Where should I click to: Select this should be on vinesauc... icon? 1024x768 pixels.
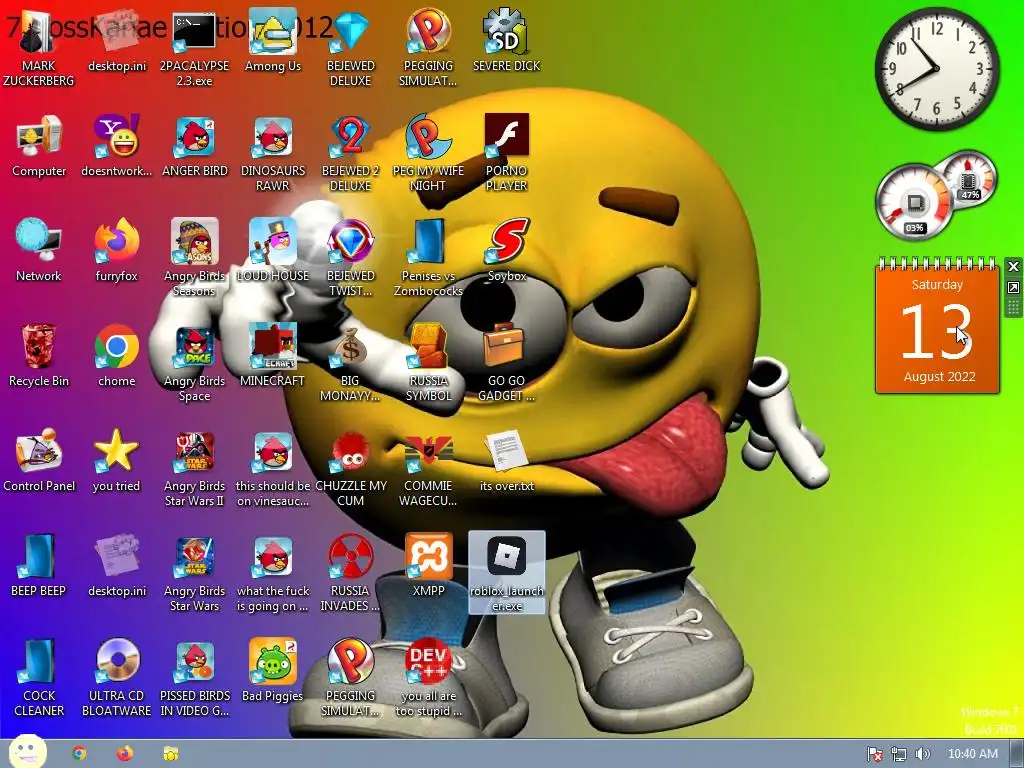click(x=272, y=468)
